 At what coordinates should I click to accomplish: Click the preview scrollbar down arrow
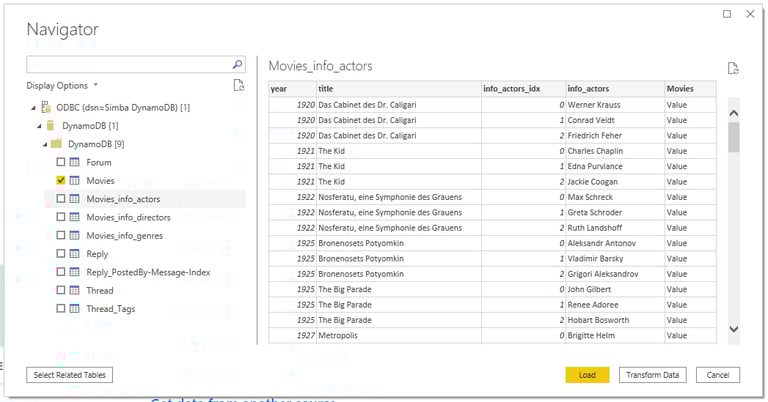point(733,328)
